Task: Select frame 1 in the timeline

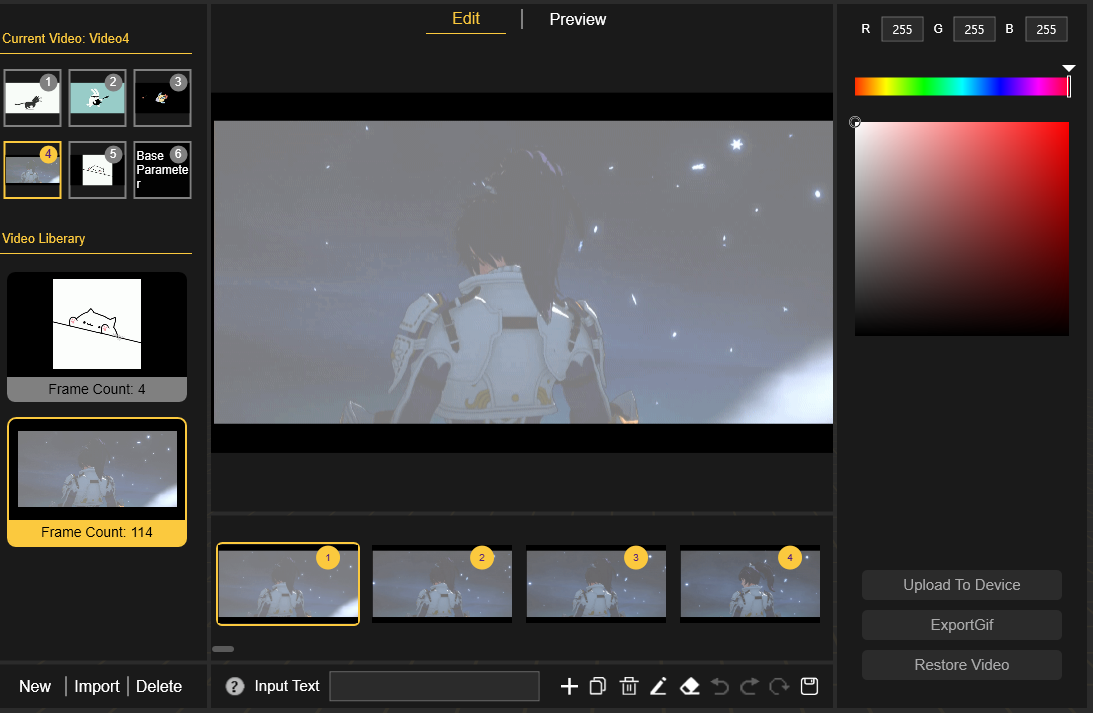Action: (x=288, y=584)
